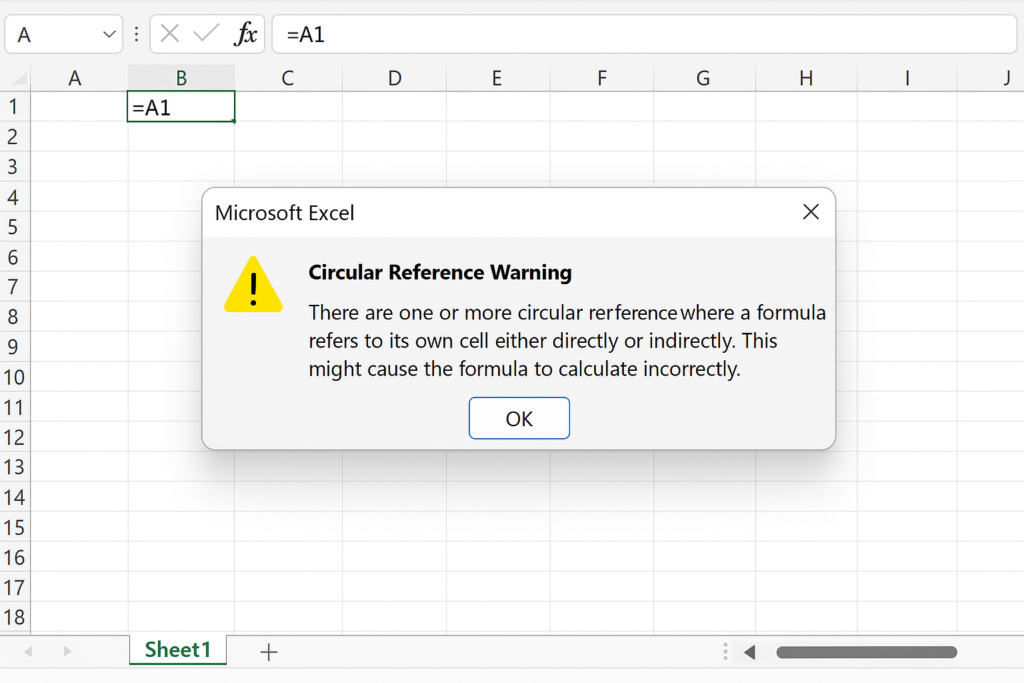Viewport: 1024px width, 683px height.
Task: Click the yellow warning triangle icon
Action: tap(254, 285)
